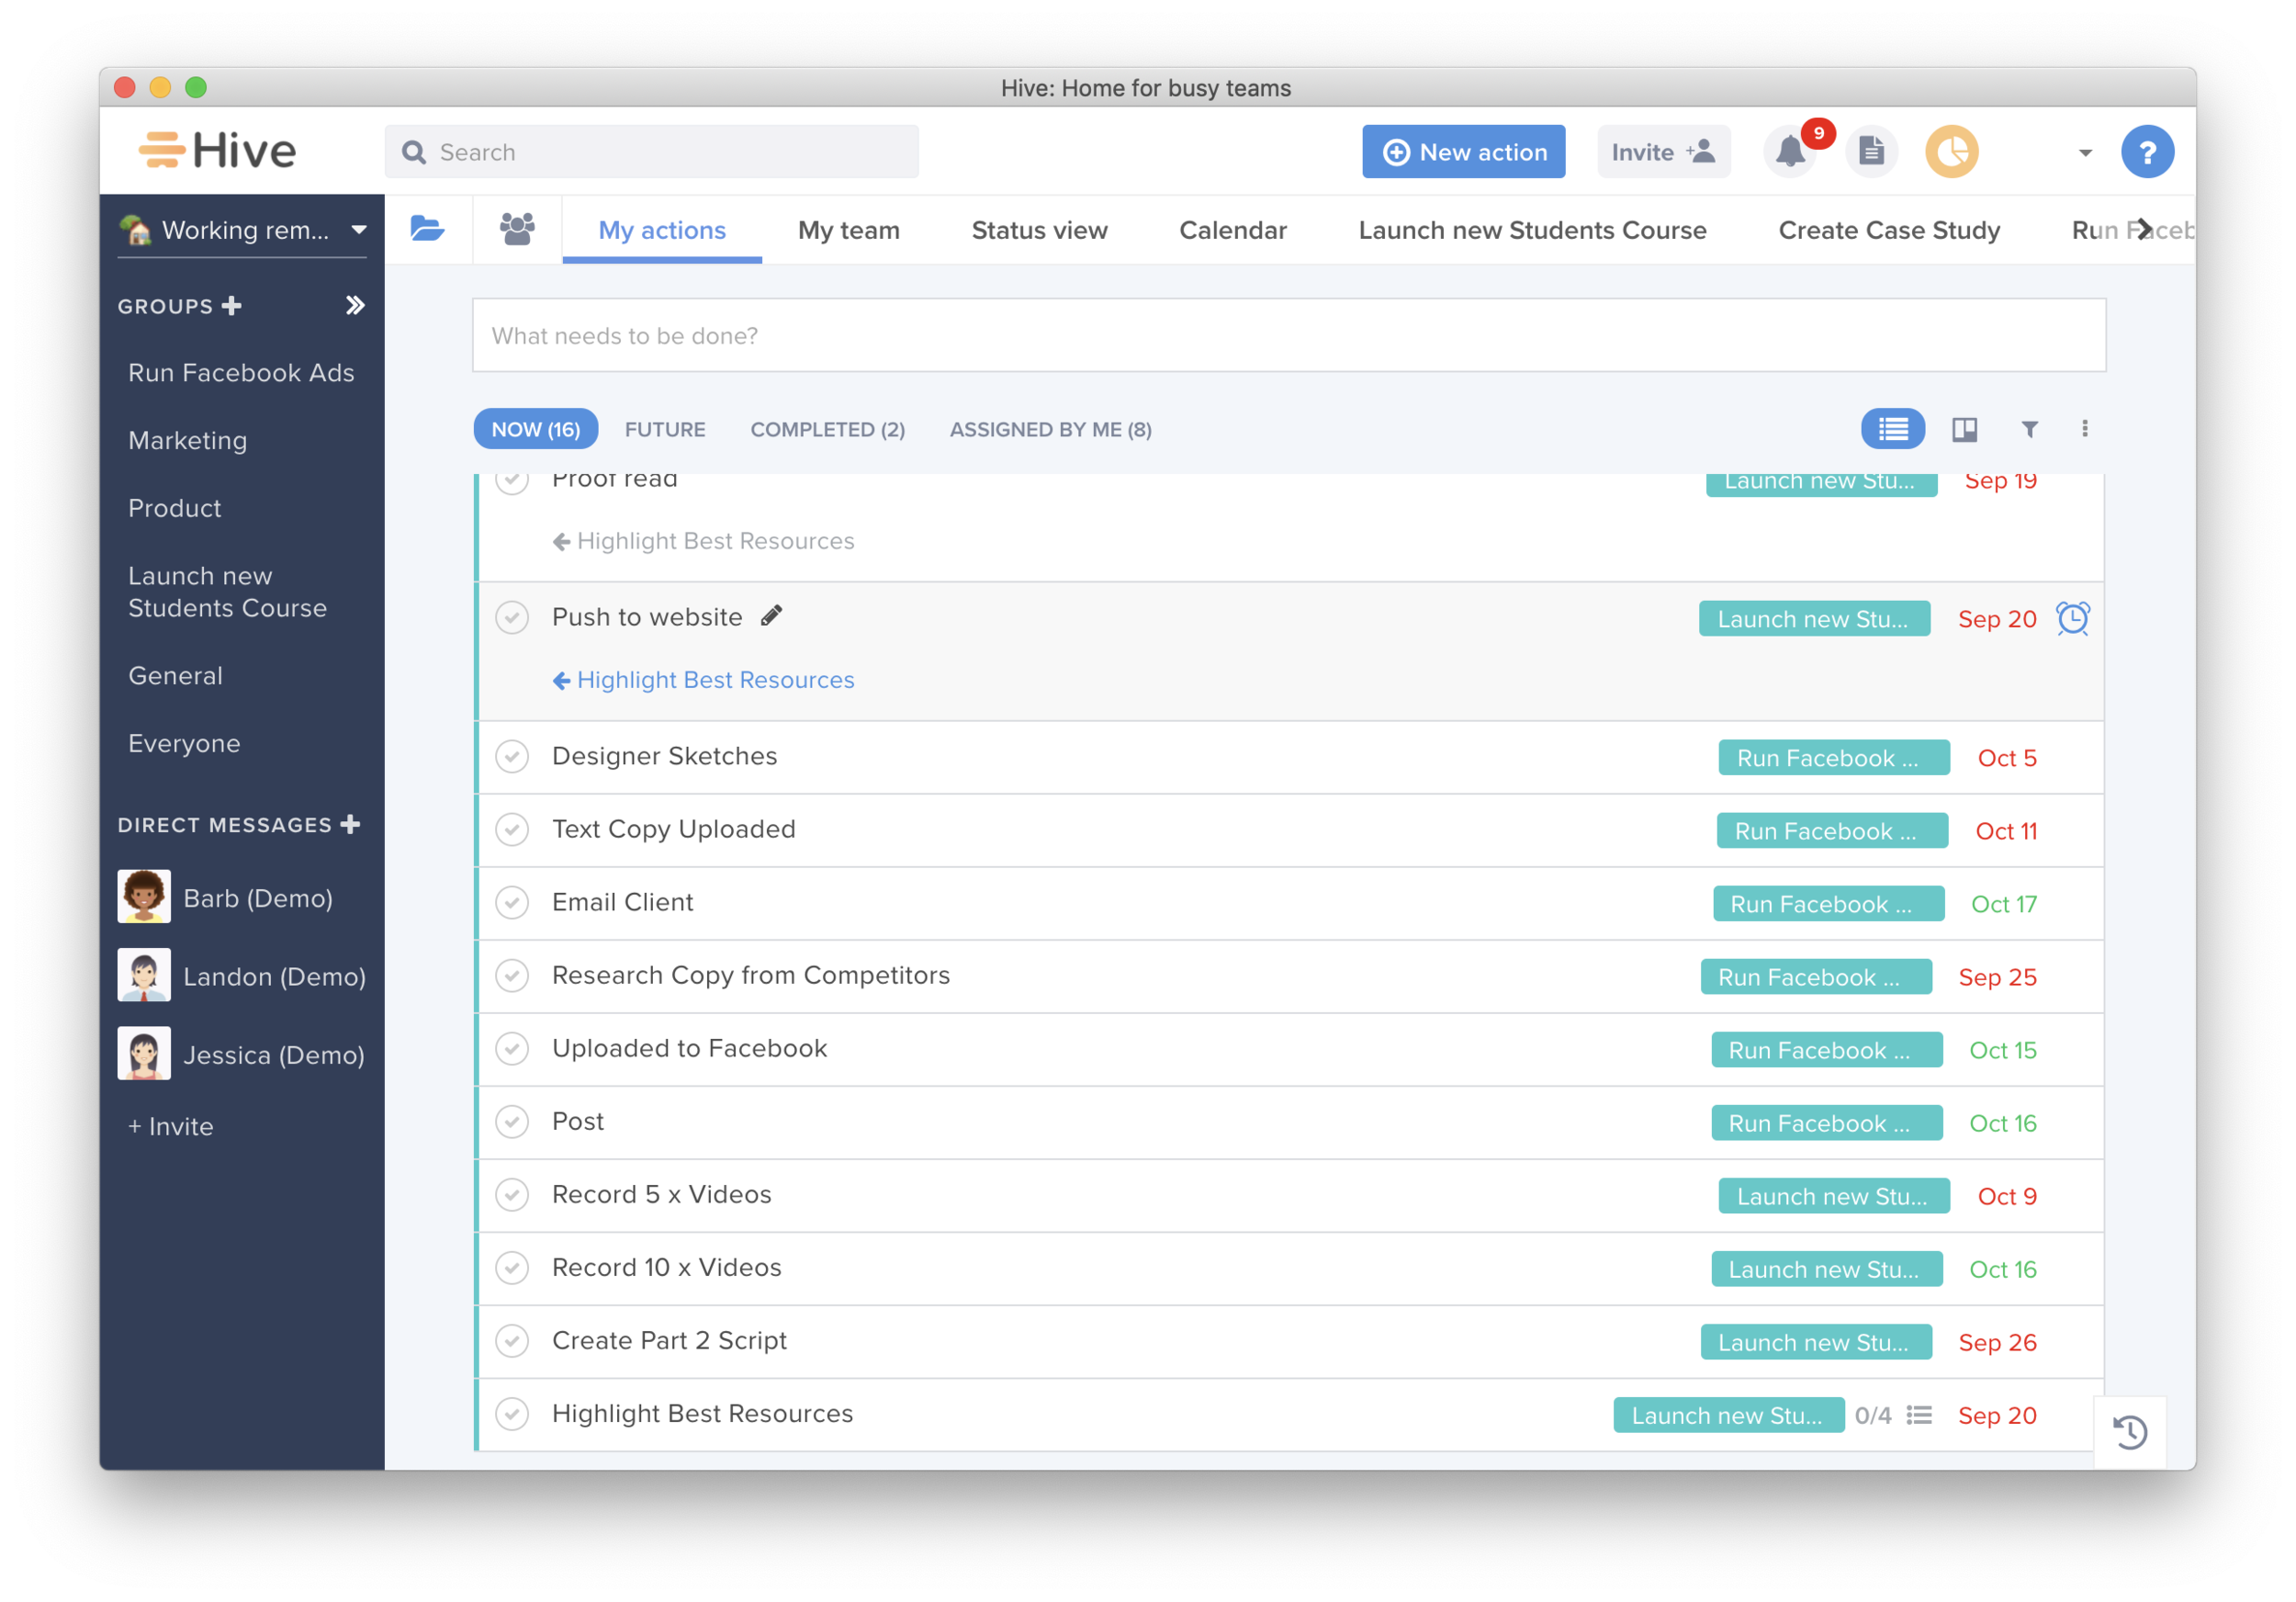Screen dimensions: 2296x1602
Task: Open the Status view tab
Action: click(x=1039, y=230)
